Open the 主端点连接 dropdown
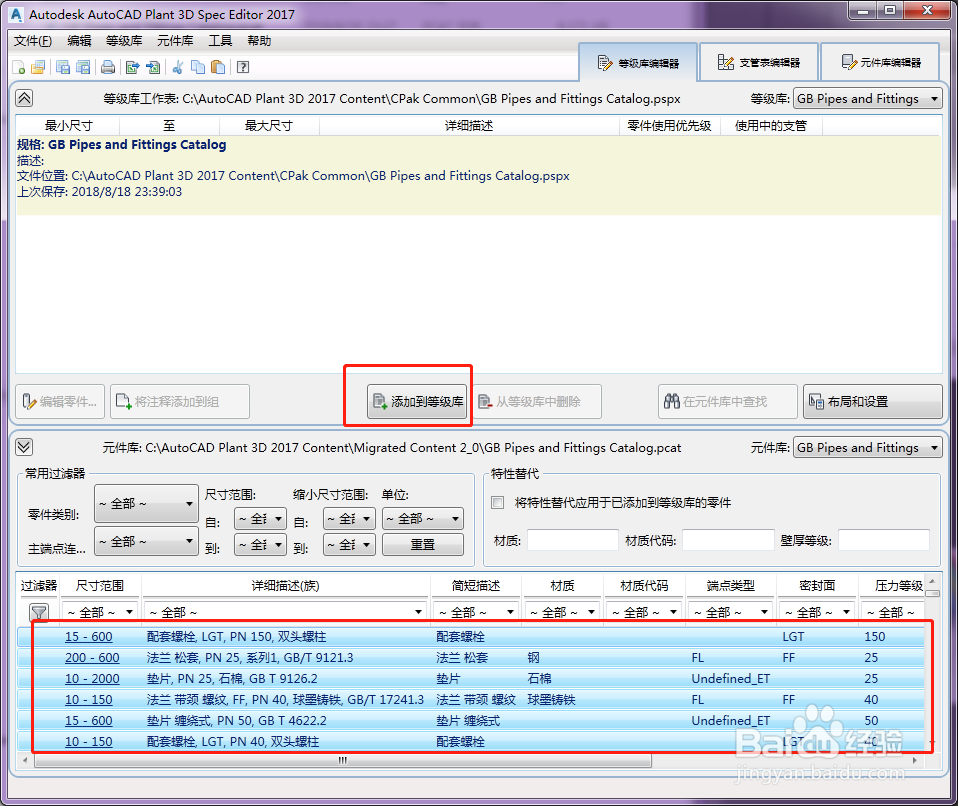The height and width of the screenshot is (806, 958). [x=146, y=541]
